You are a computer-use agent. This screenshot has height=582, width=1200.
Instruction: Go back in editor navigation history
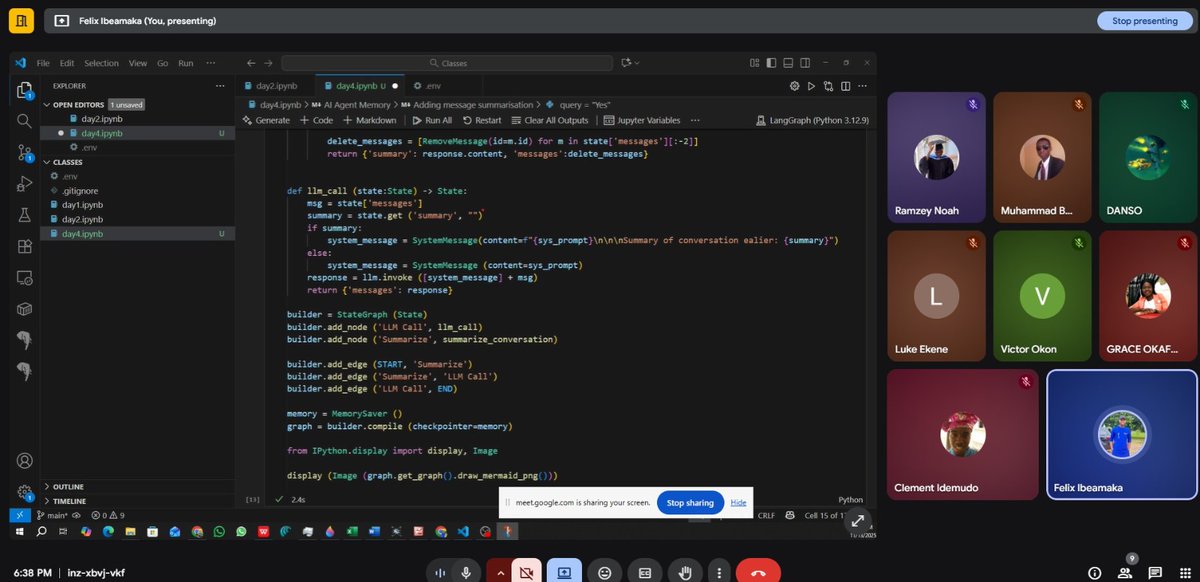[252, 62]
